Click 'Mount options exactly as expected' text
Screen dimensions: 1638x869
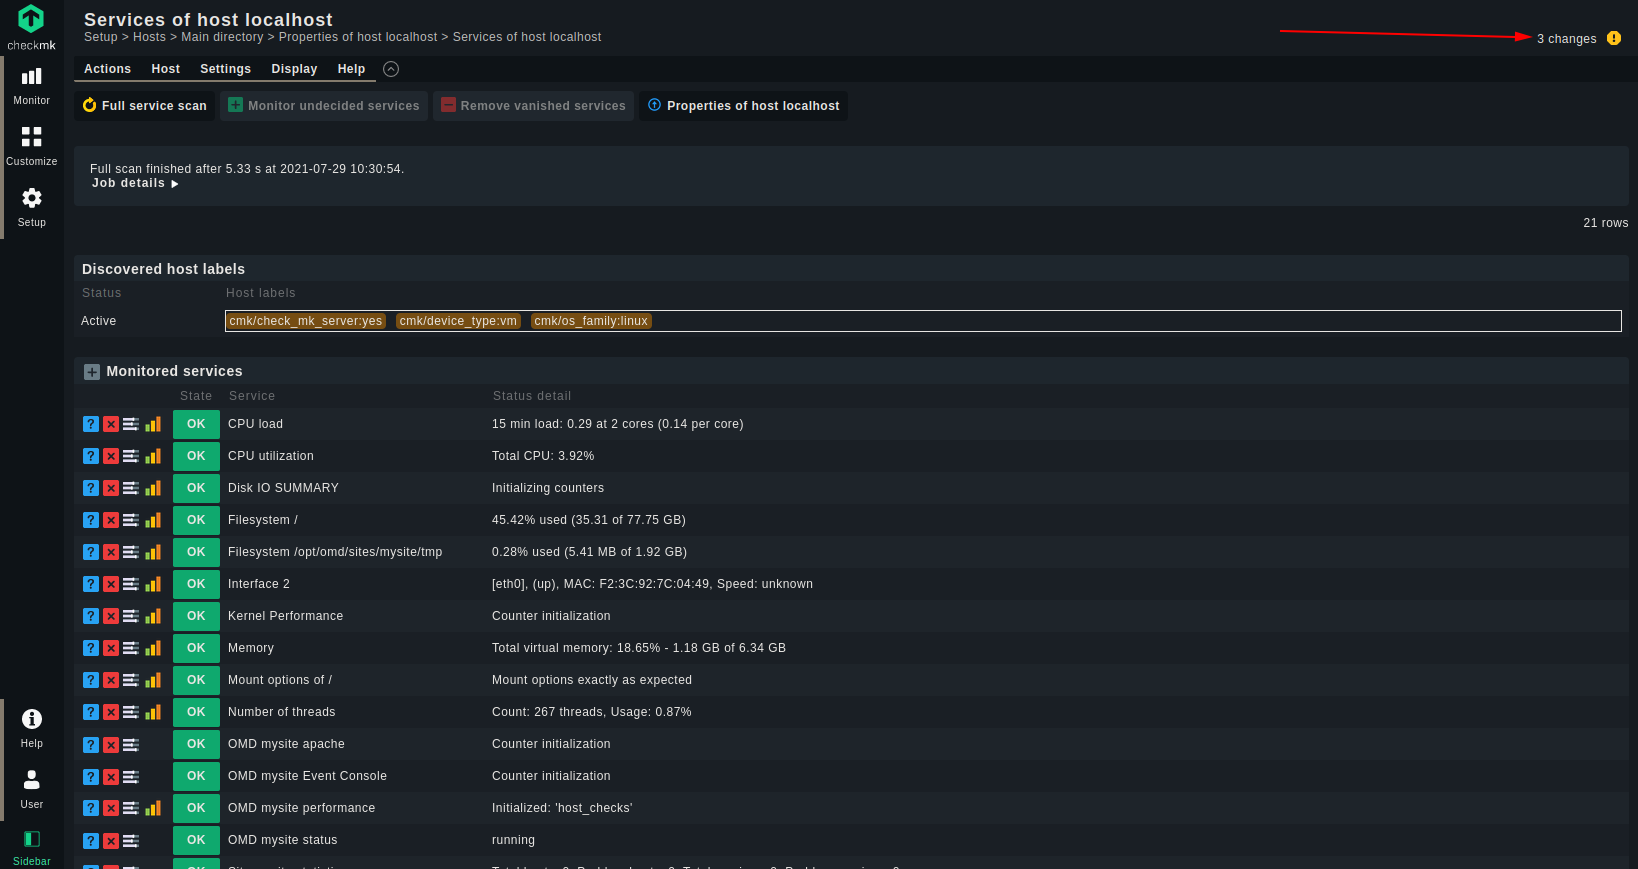(x=592, y=680)
